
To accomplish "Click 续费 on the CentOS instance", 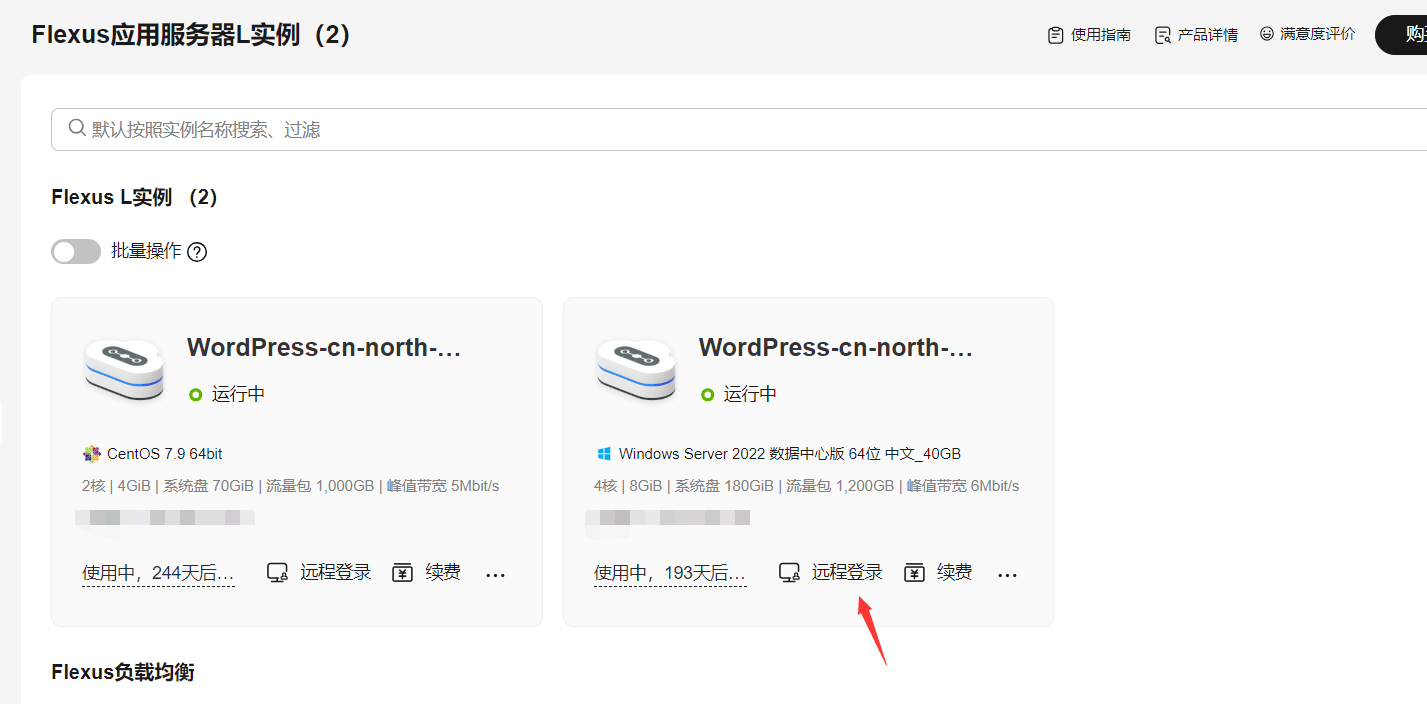I will click(x=443, y=573).
